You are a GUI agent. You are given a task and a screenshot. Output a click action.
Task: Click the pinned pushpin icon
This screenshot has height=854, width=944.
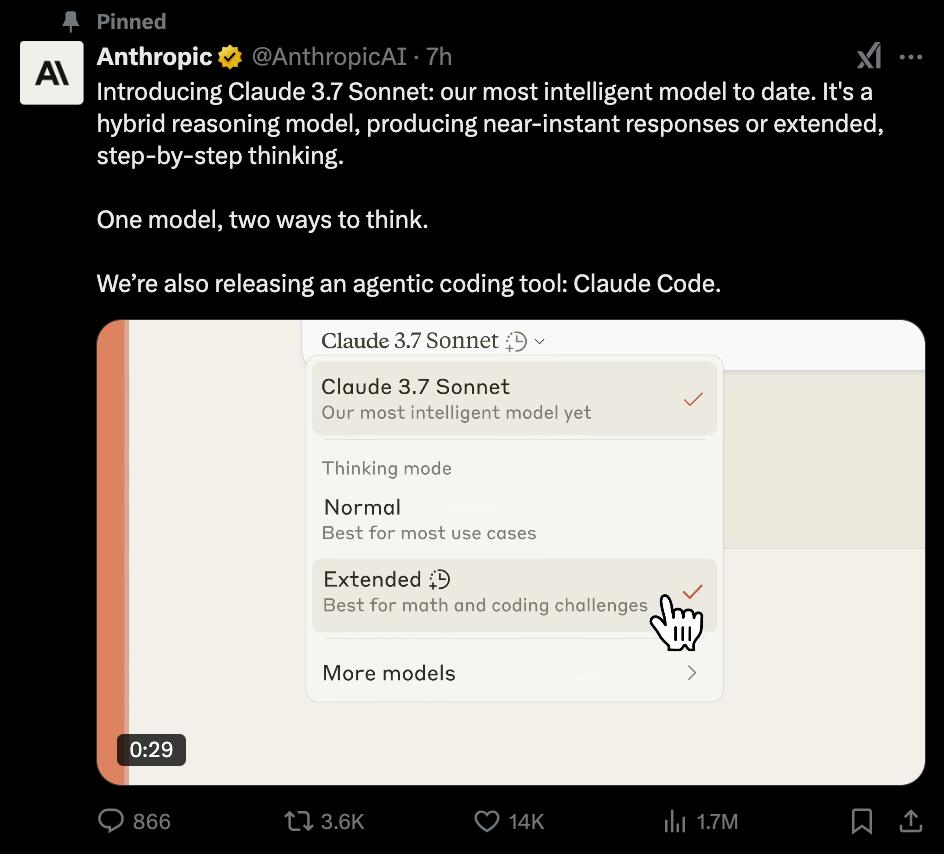pos(71,21)
